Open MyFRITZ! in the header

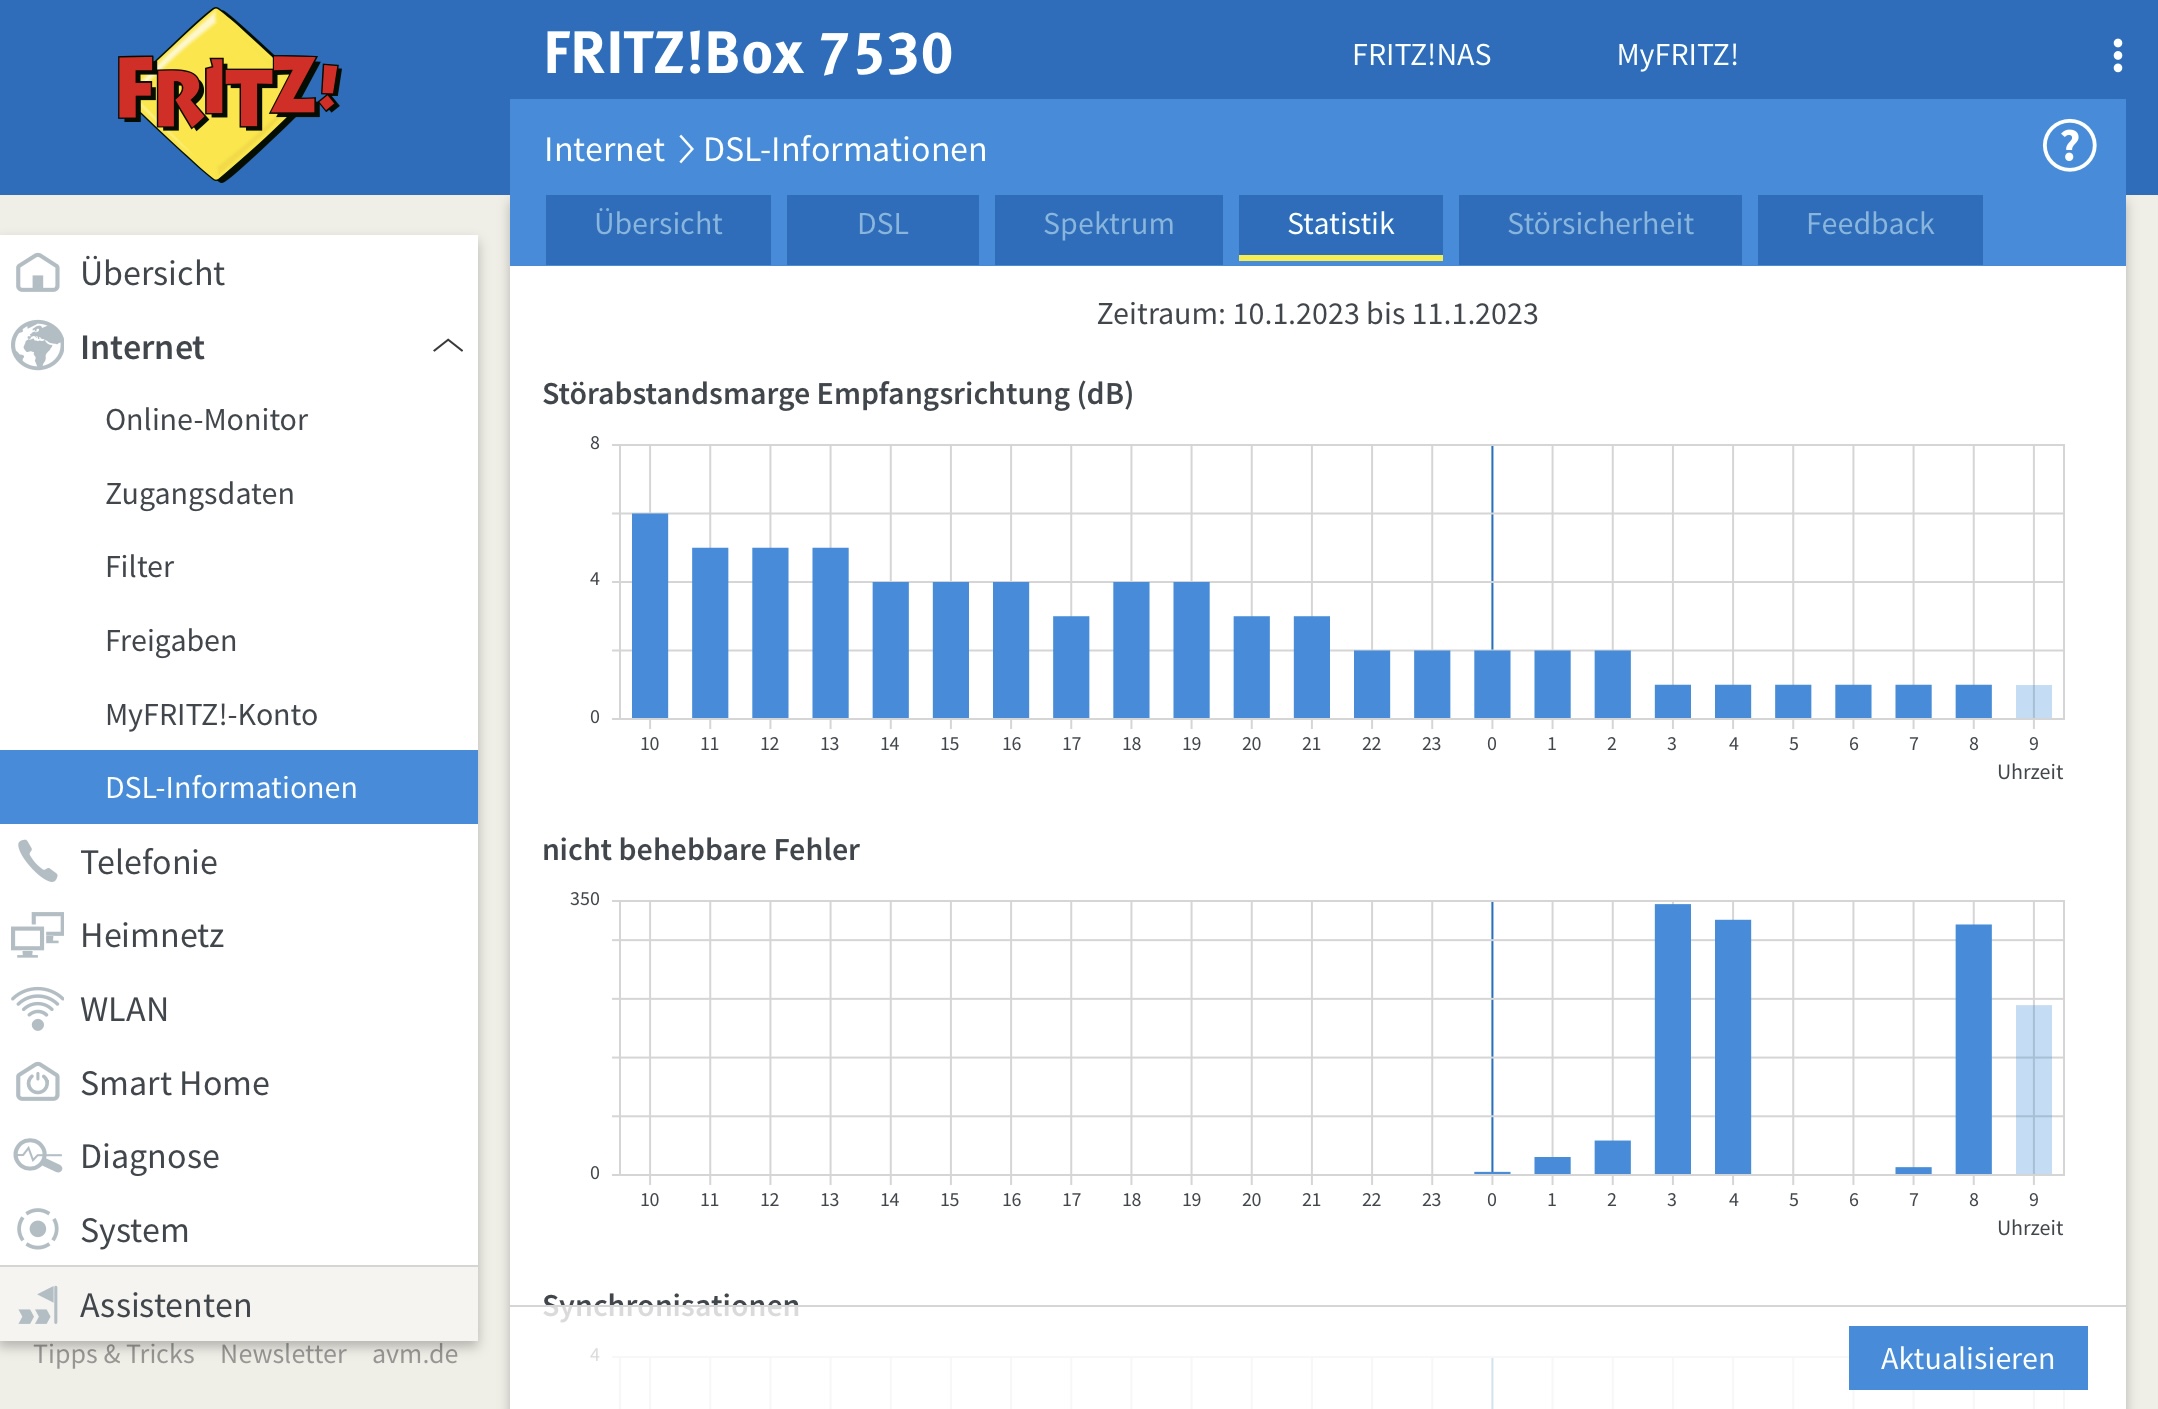[1677, 55]
